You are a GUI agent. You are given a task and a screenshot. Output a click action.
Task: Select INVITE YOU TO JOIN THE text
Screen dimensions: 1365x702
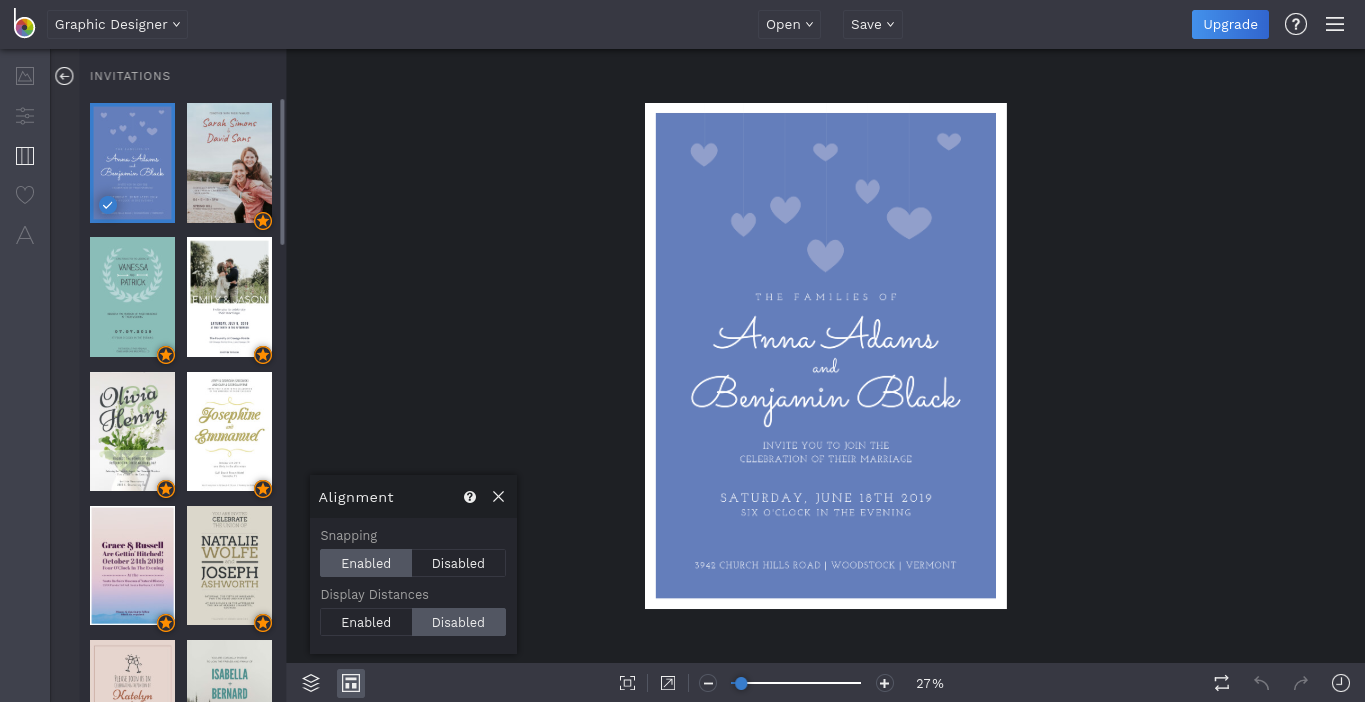point(826,445)
